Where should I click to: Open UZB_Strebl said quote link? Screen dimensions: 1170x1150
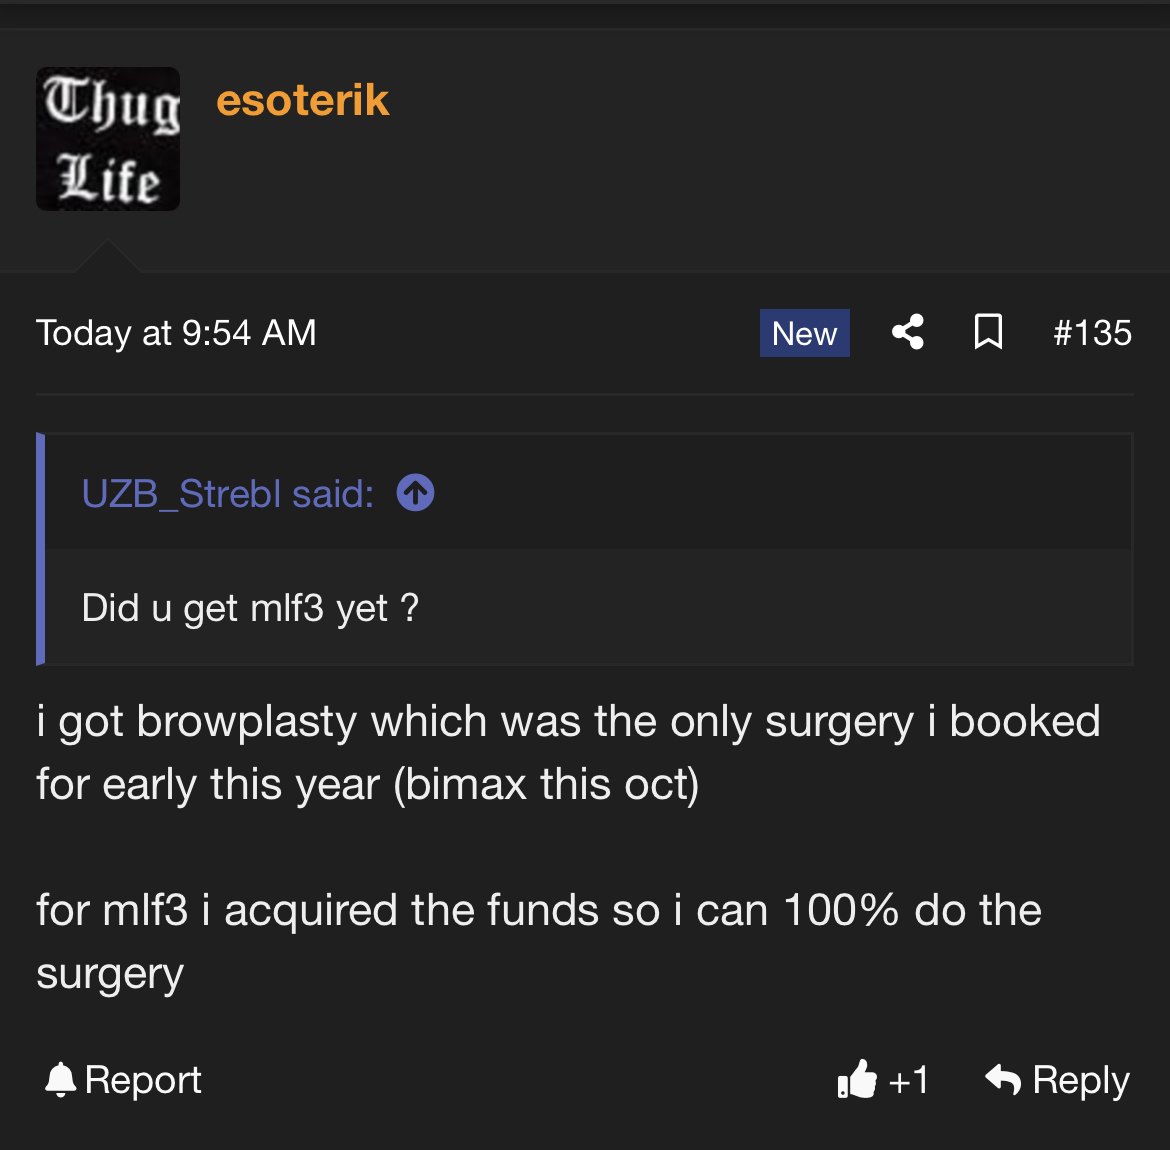tap(228, 493)
